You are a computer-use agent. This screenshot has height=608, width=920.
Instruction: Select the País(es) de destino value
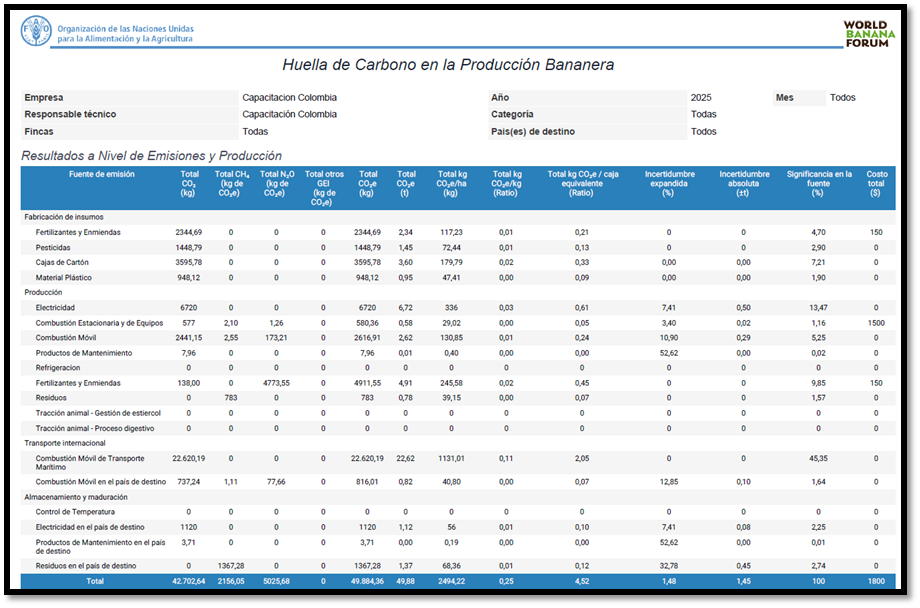tap(703, 132)
